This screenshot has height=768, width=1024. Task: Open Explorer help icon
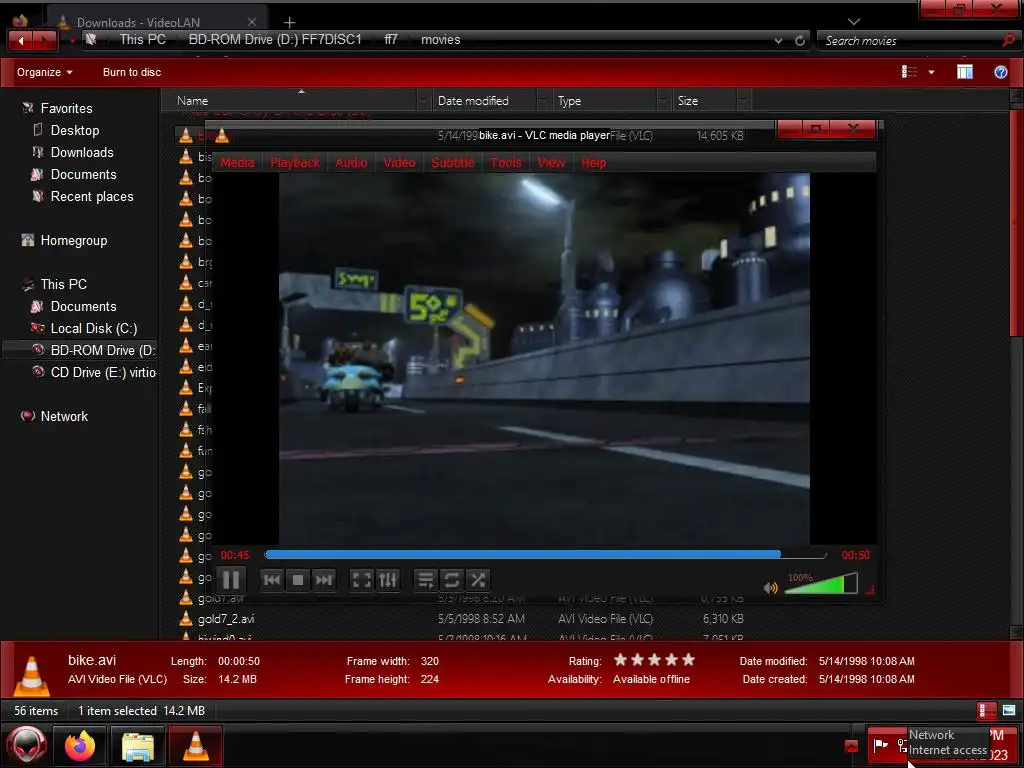[x=1000, y=72]
